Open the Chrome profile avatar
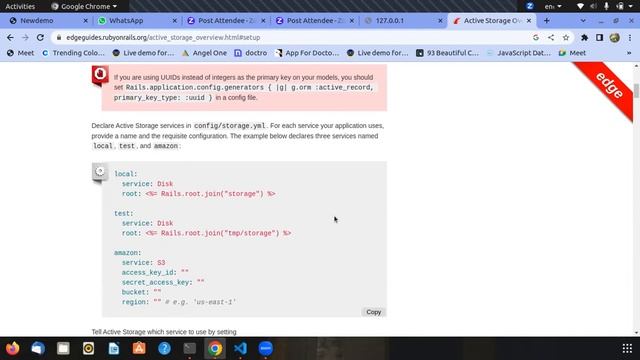 615,38
